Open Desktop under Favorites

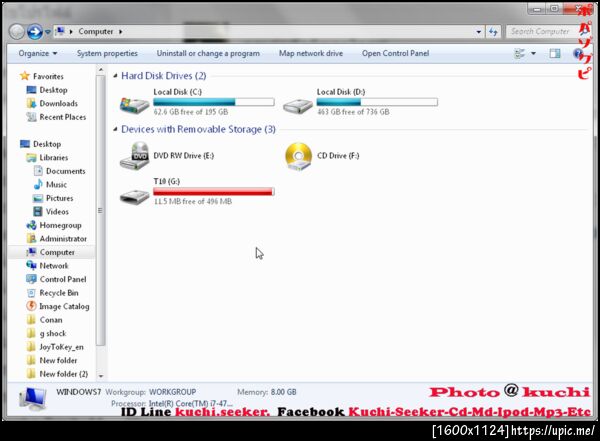(x=53, y=90)
